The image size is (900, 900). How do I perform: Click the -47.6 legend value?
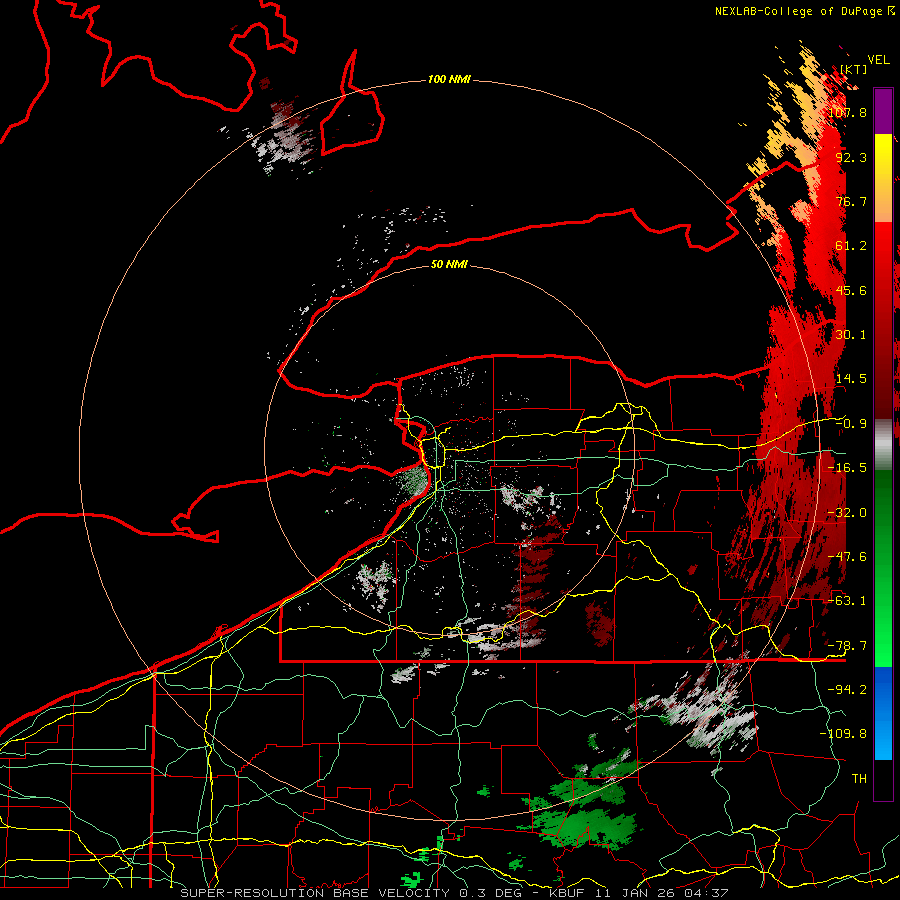(847, 556)
